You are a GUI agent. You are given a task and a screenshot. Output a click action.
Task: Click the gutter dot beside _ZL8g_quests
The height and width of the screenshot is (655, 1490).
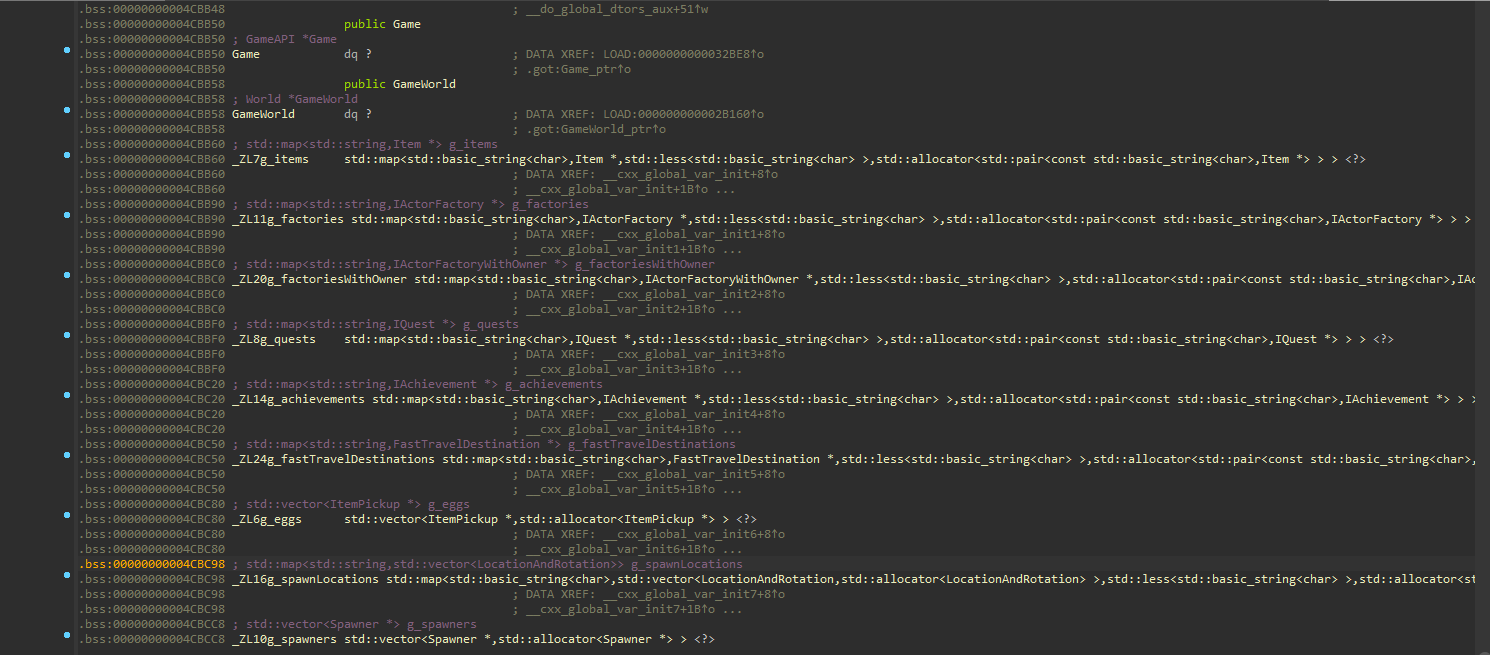point(67,335)
